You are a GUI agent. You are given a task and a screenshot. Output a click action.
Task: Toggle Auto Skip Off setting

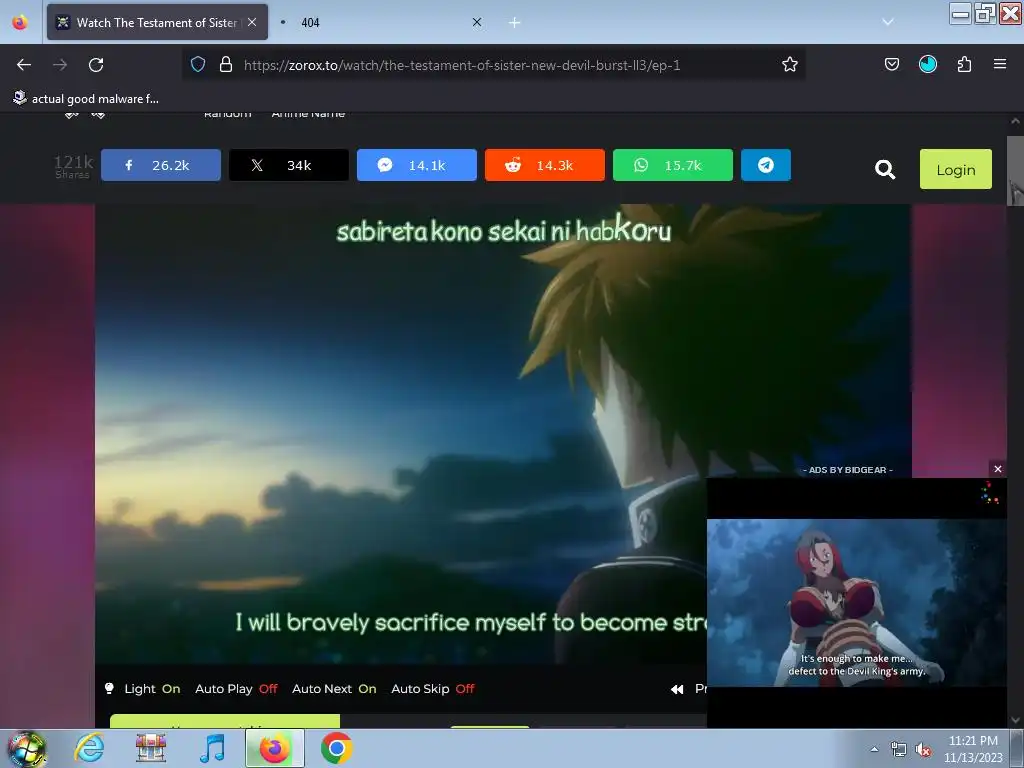[432, 689]
